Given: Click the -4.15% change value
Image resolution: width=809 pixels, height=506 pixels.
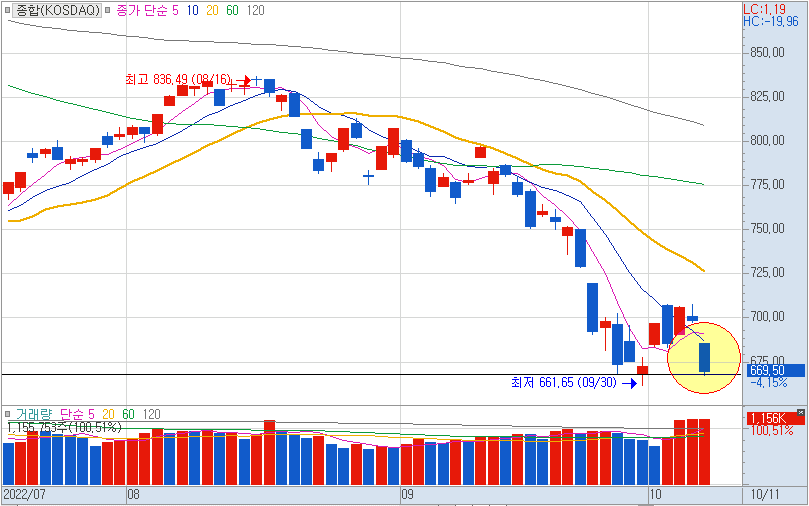Looking at the screenshot, I should click(769, 383).
